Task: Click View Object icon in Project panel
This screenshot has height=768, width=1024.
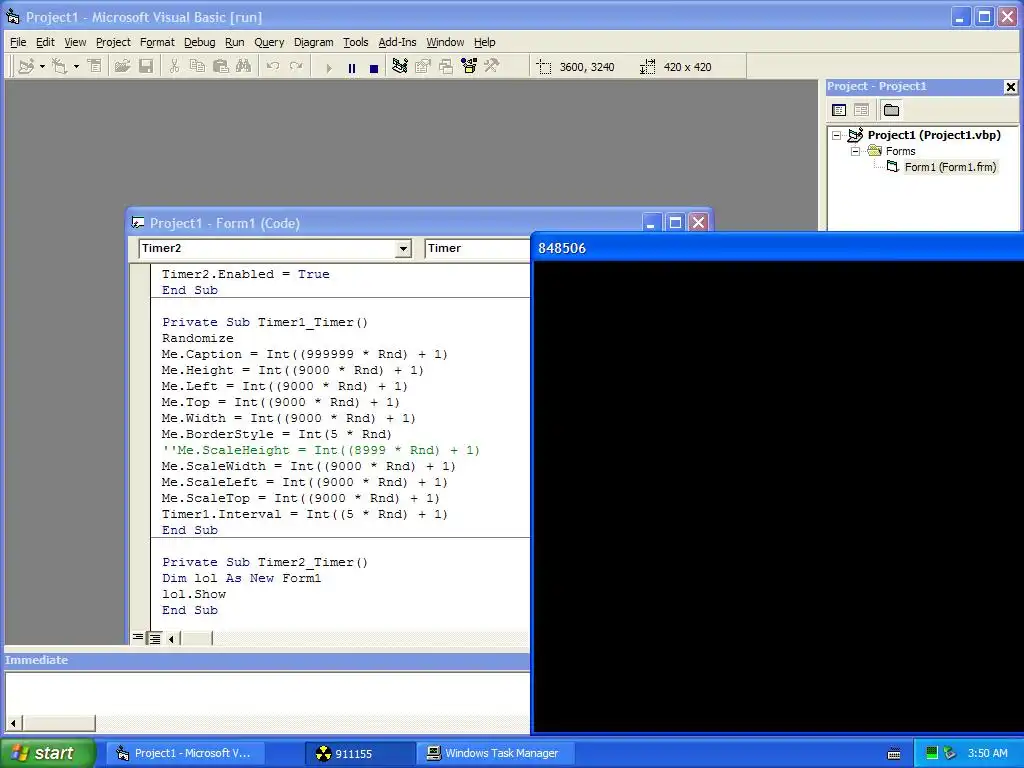Action: pyautogui.click(x=861, y=110)
